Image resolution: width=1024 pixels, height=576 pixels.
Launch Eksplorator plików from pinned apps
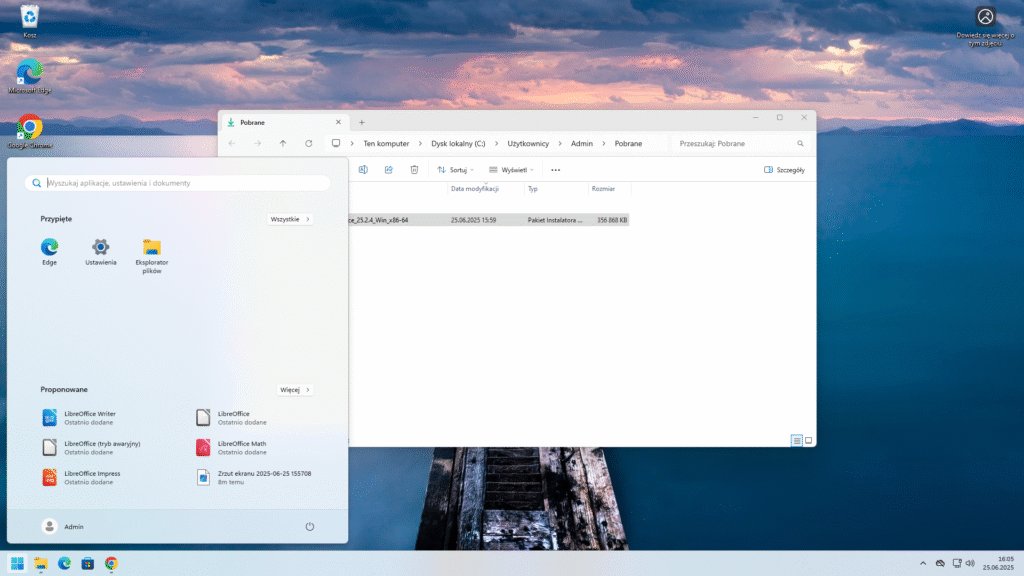(x=152, y=248)
